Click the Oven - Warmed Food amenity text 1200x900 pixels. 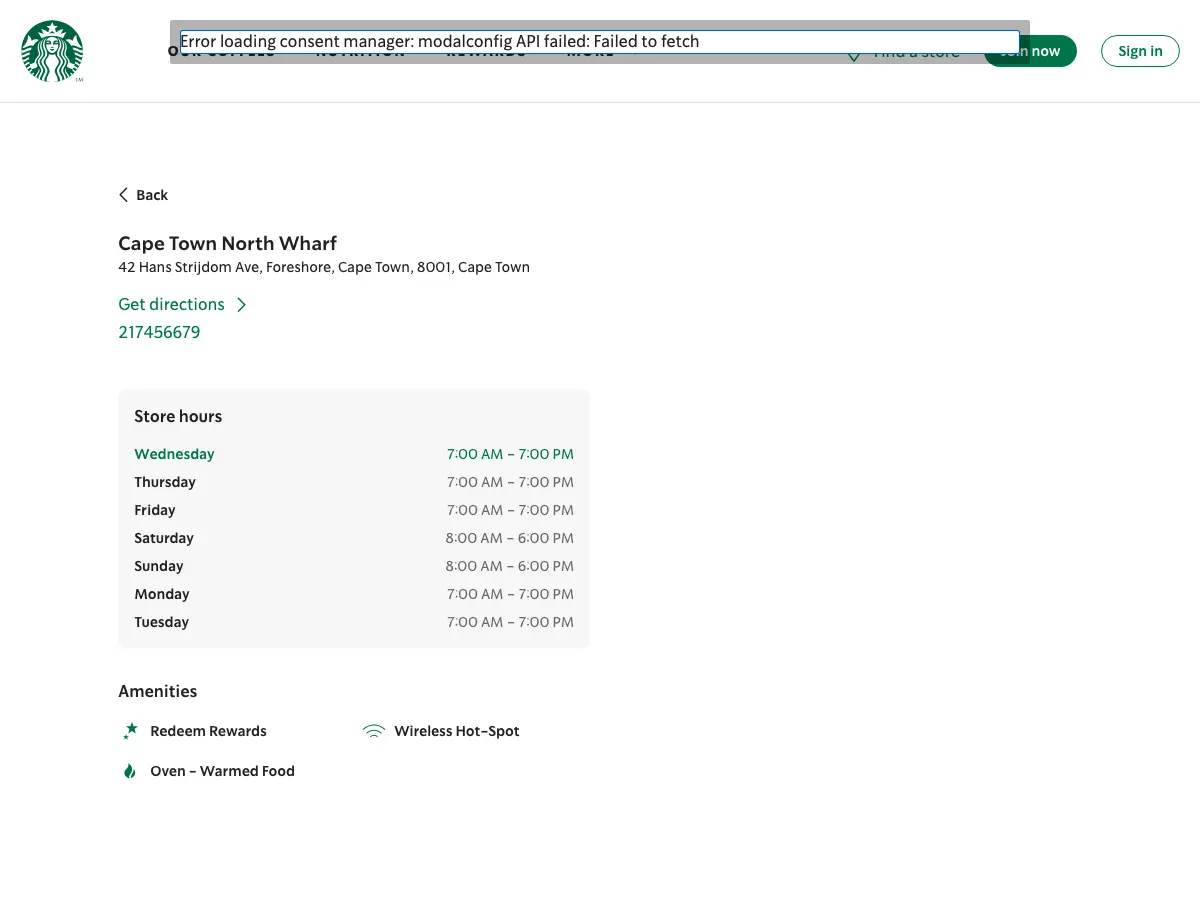coord(222,771)
